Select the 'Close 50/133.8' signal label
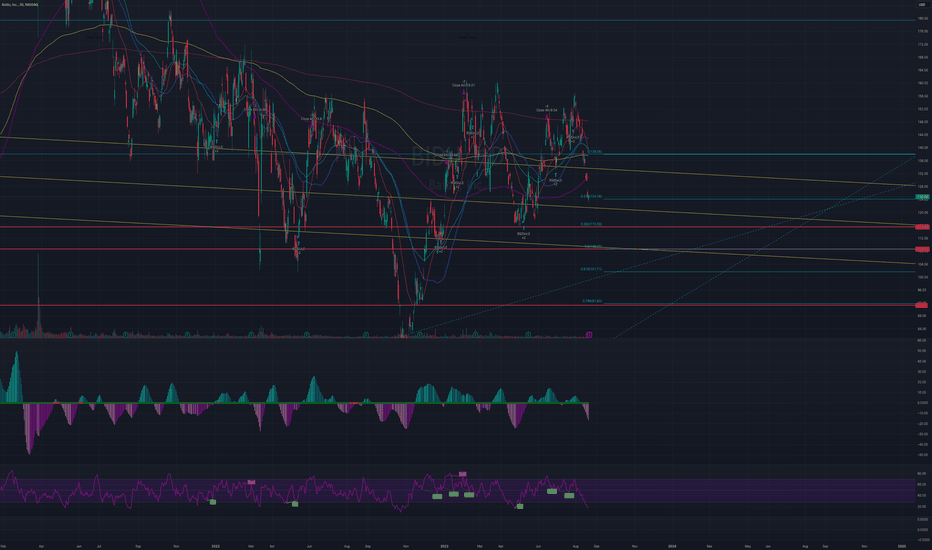 [x=311, y=118]
